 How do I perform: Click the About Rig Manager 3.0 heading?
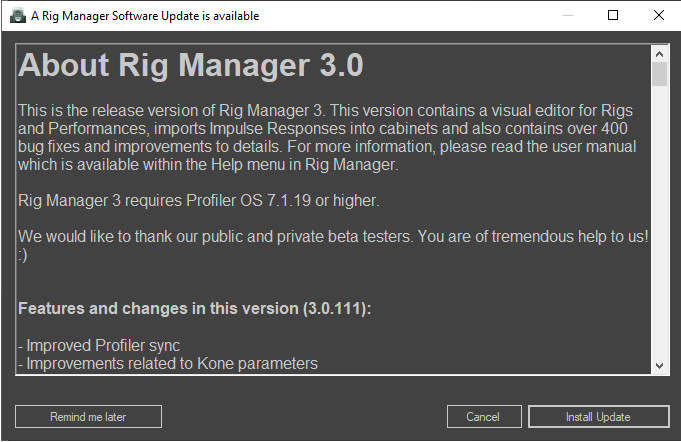click(x=191, y=65)
